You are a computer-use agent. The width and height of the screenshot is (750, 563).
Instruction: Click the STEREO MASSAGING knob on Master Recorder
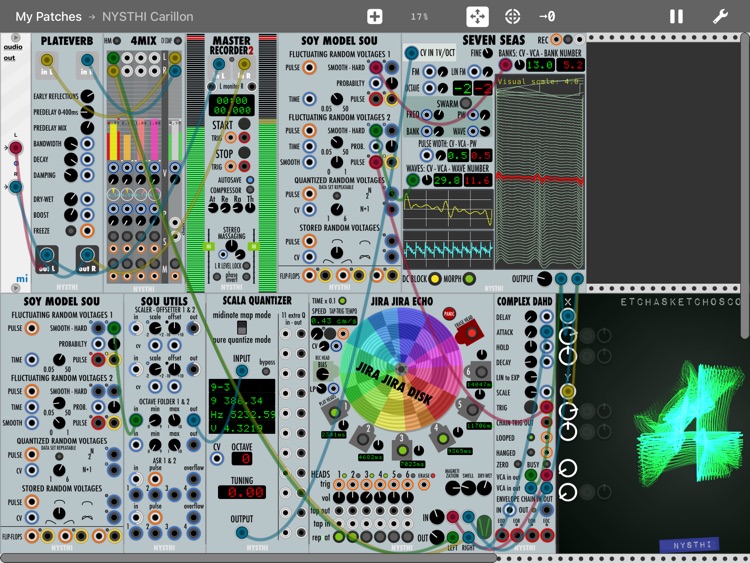click(x=232, y=246)
